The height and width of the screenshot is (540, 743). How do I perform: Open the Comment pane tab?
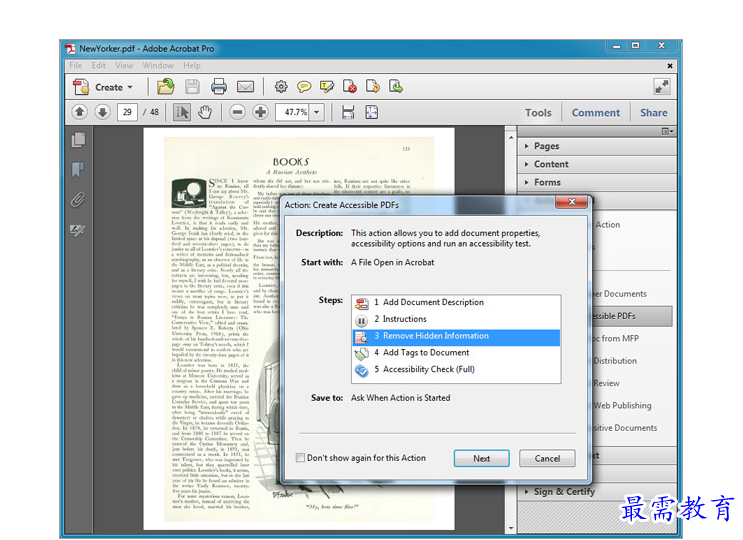point(596,113)
